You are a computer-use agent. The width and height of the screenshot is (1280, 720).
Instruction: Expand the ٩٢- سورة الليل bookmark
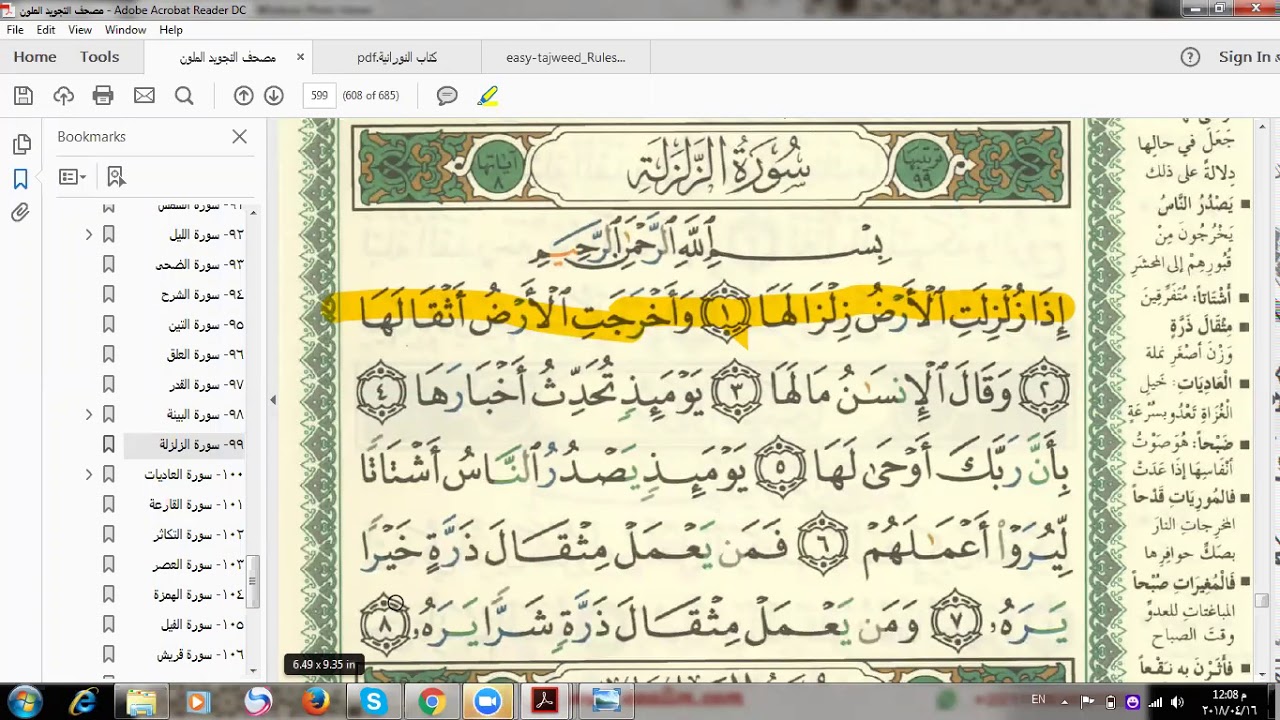[x=89, y=235]
